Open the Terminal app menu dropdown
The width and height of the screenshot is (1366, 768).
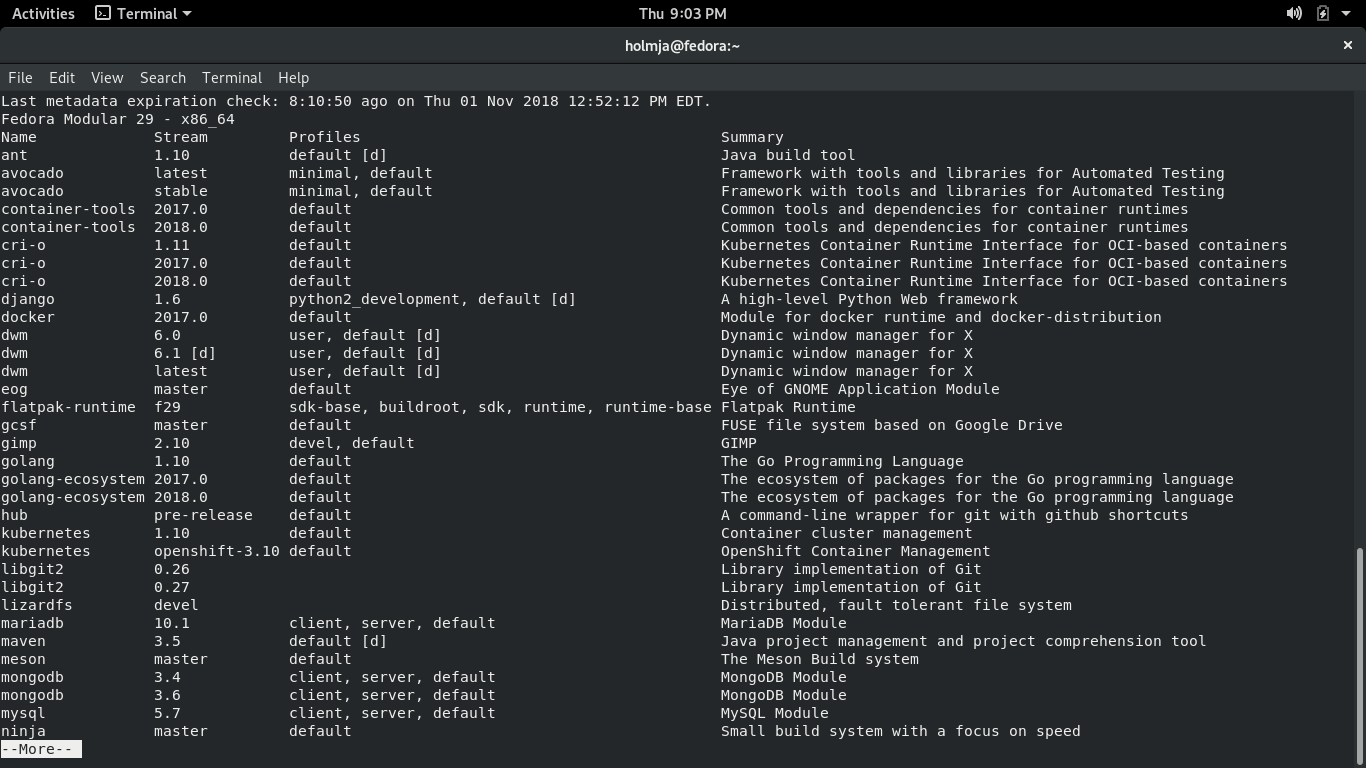[x=143, y=13]
